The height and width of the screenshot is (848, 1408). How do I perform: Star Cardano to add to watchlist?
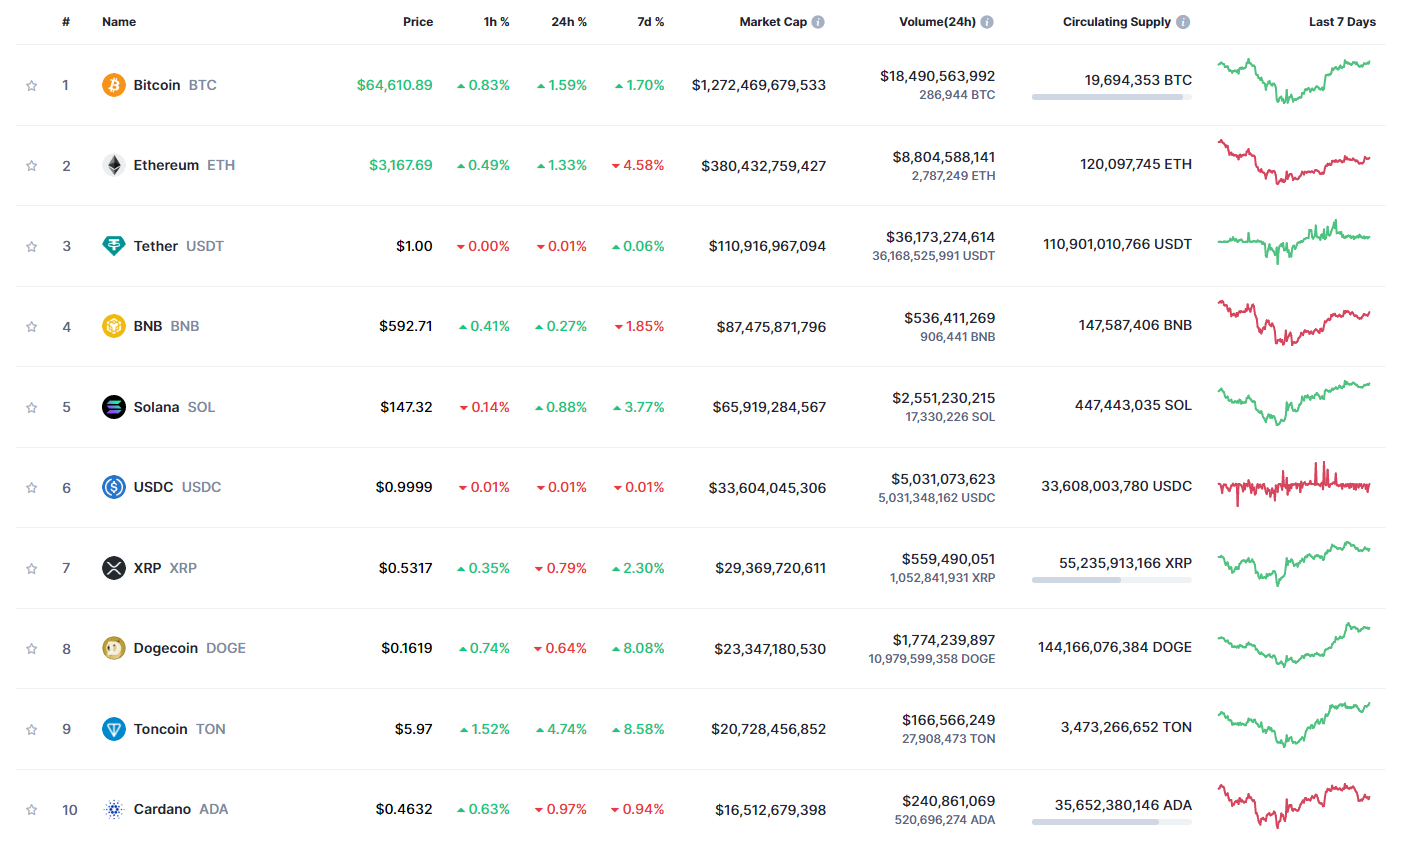point(32,809)
